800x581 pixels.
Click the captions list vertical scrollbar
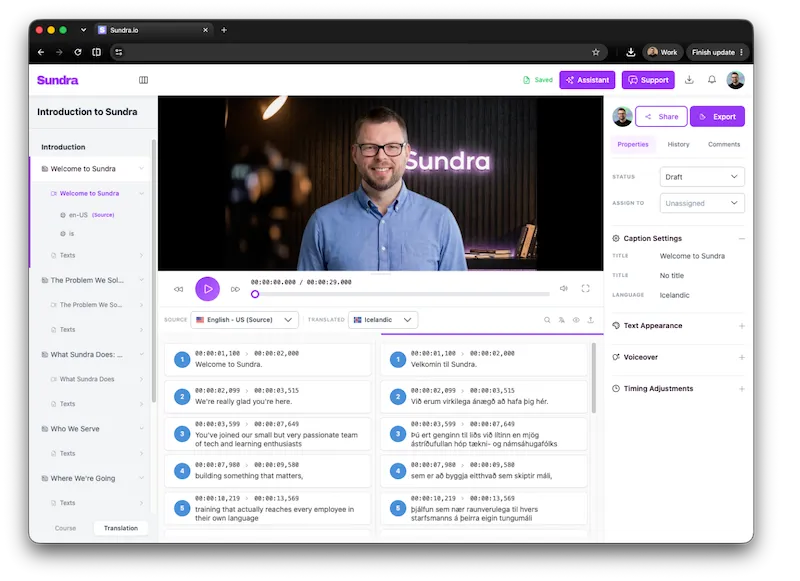pos(593,377)
